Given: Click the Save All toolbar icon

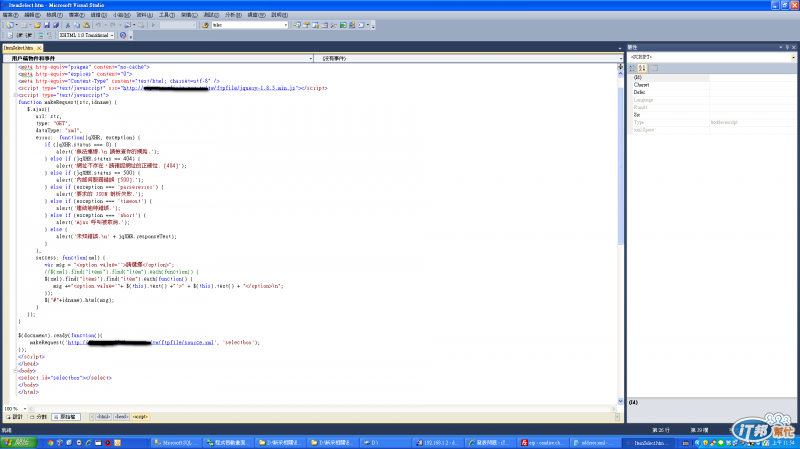Looking at the screenshot, I should (56, 25).
